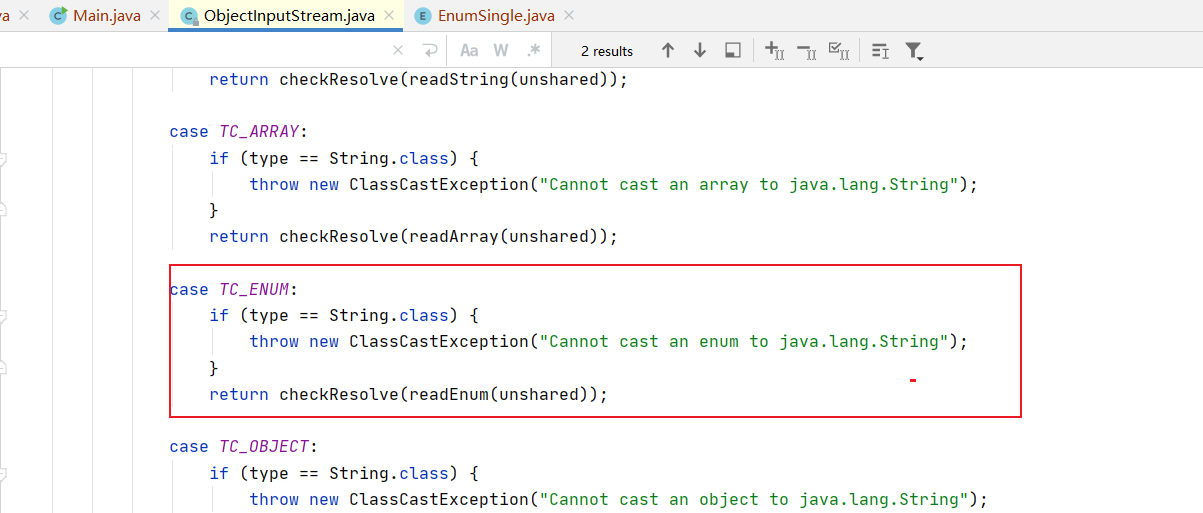Jump to the next search occurrence
Viewport: 1203px width, 513px height.
tap(700, 50)
